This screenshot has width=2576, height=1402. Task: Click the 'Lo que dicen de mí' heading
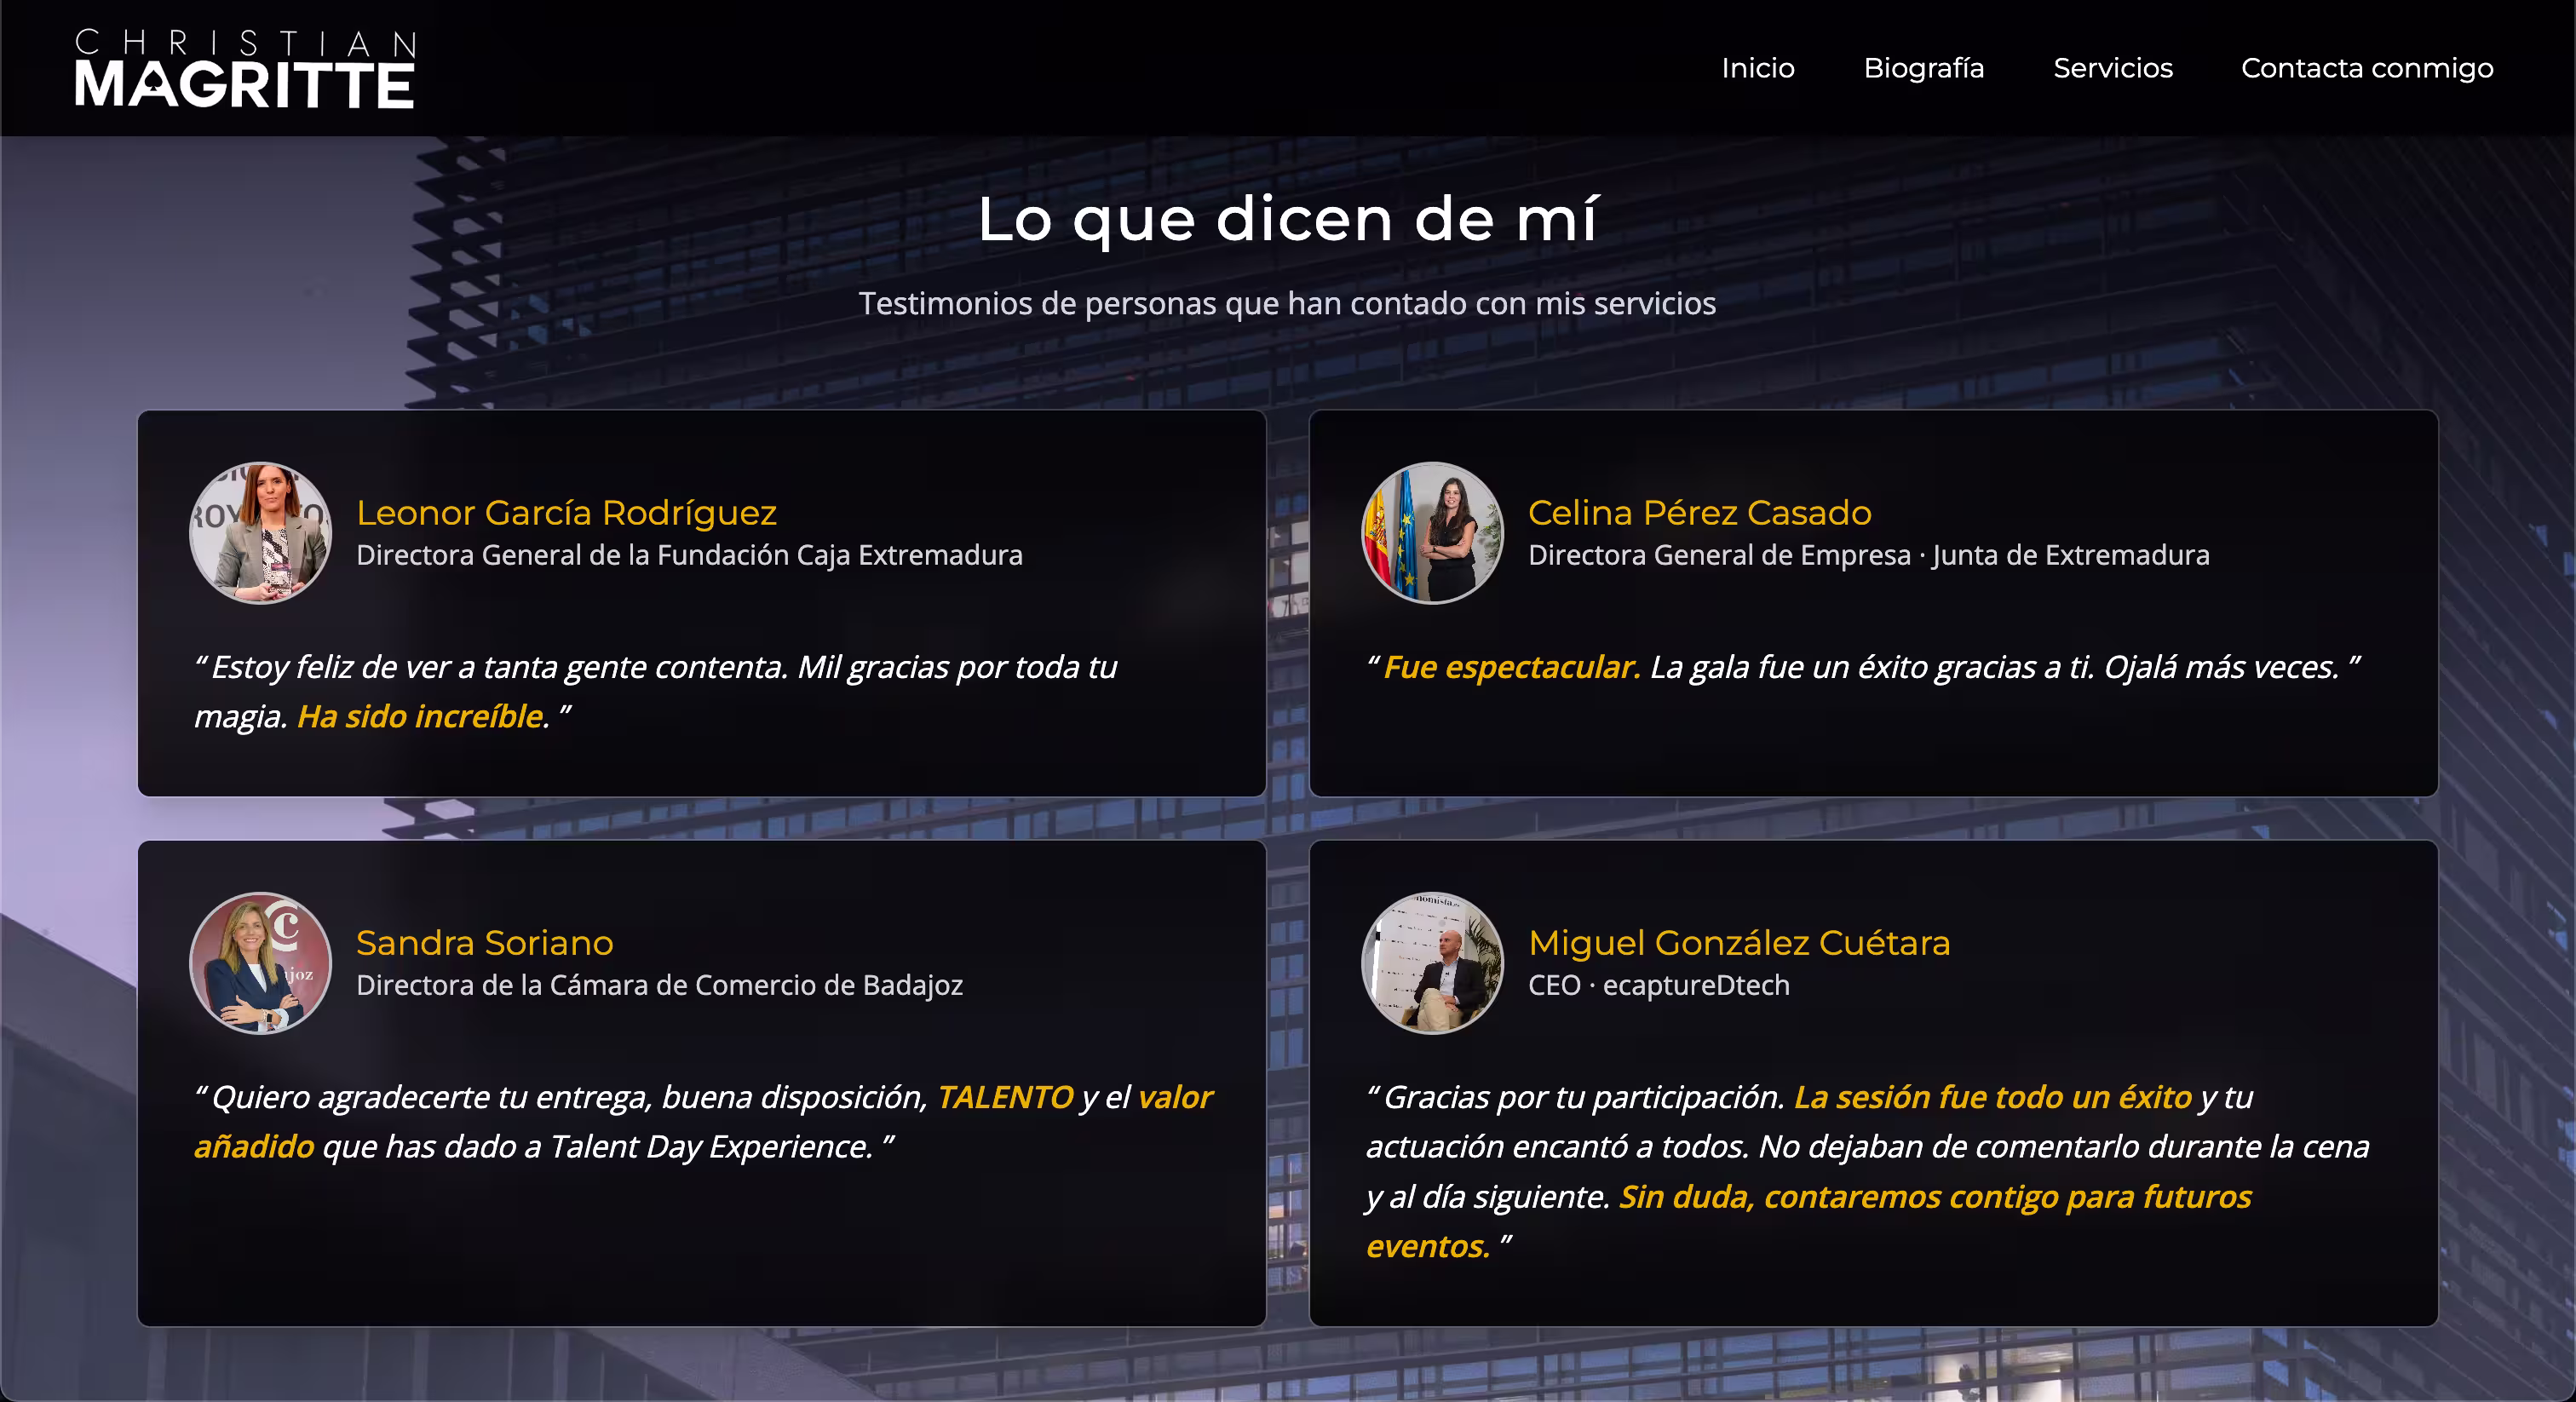[x=1288, y=219]
